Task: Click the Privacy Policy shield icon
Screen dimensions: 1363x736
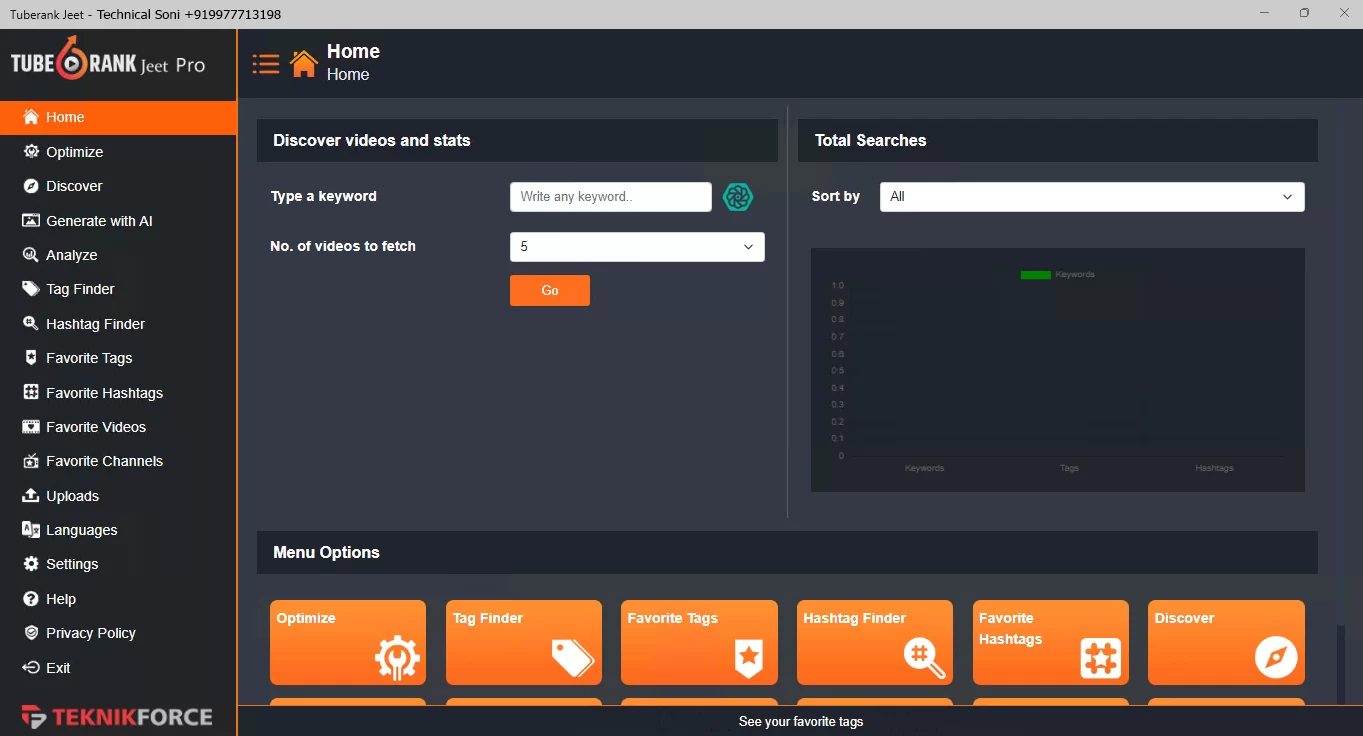Action: tap(31, 633)
